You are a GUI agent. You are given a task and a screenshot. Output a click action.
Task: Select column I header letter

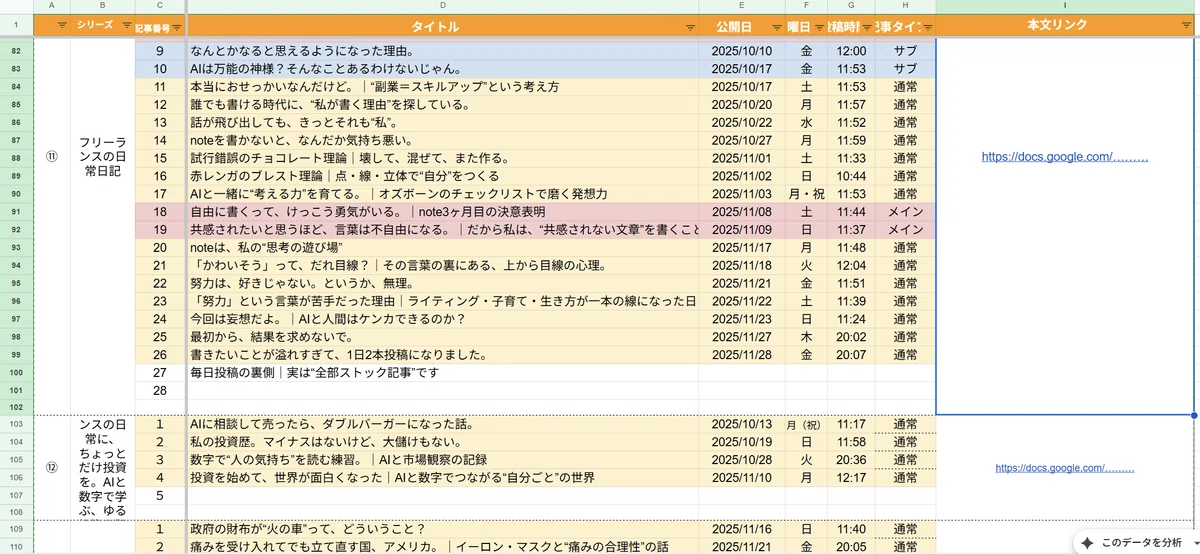[x=1065, y=7]
